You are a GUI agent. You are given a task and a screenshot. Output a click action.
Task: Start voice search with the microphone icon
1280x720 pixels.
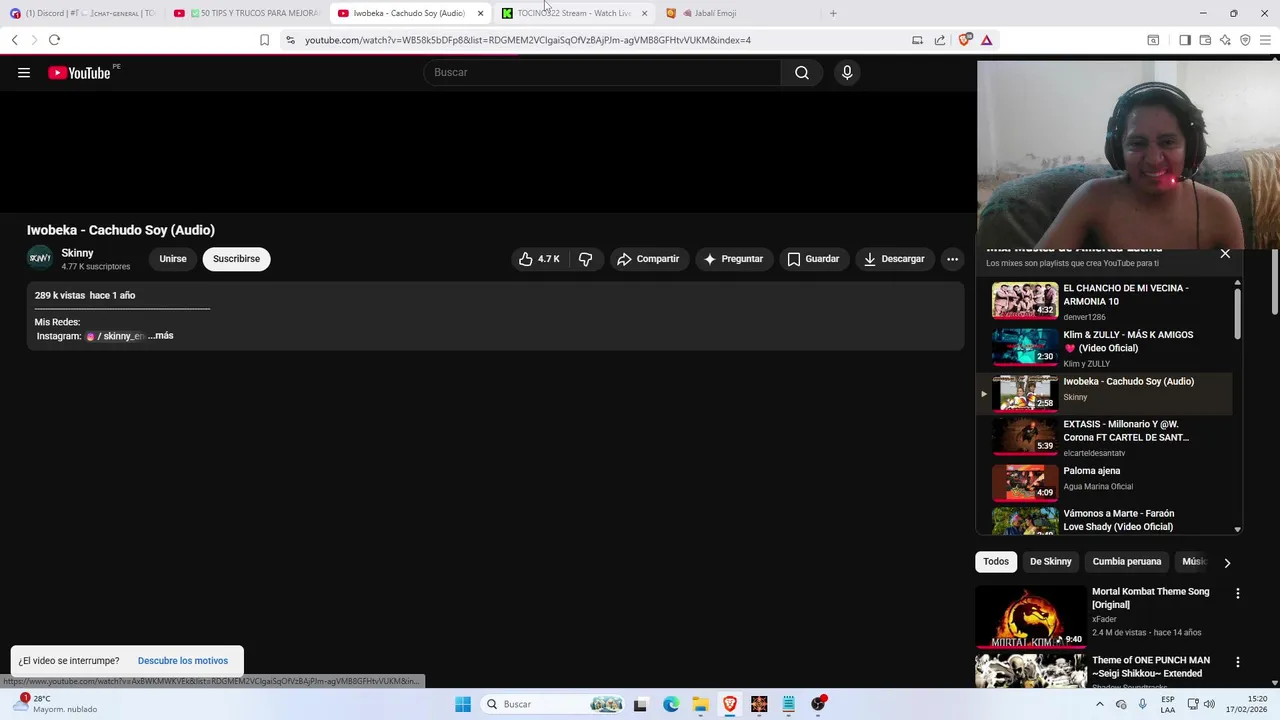tap(847, 72)
